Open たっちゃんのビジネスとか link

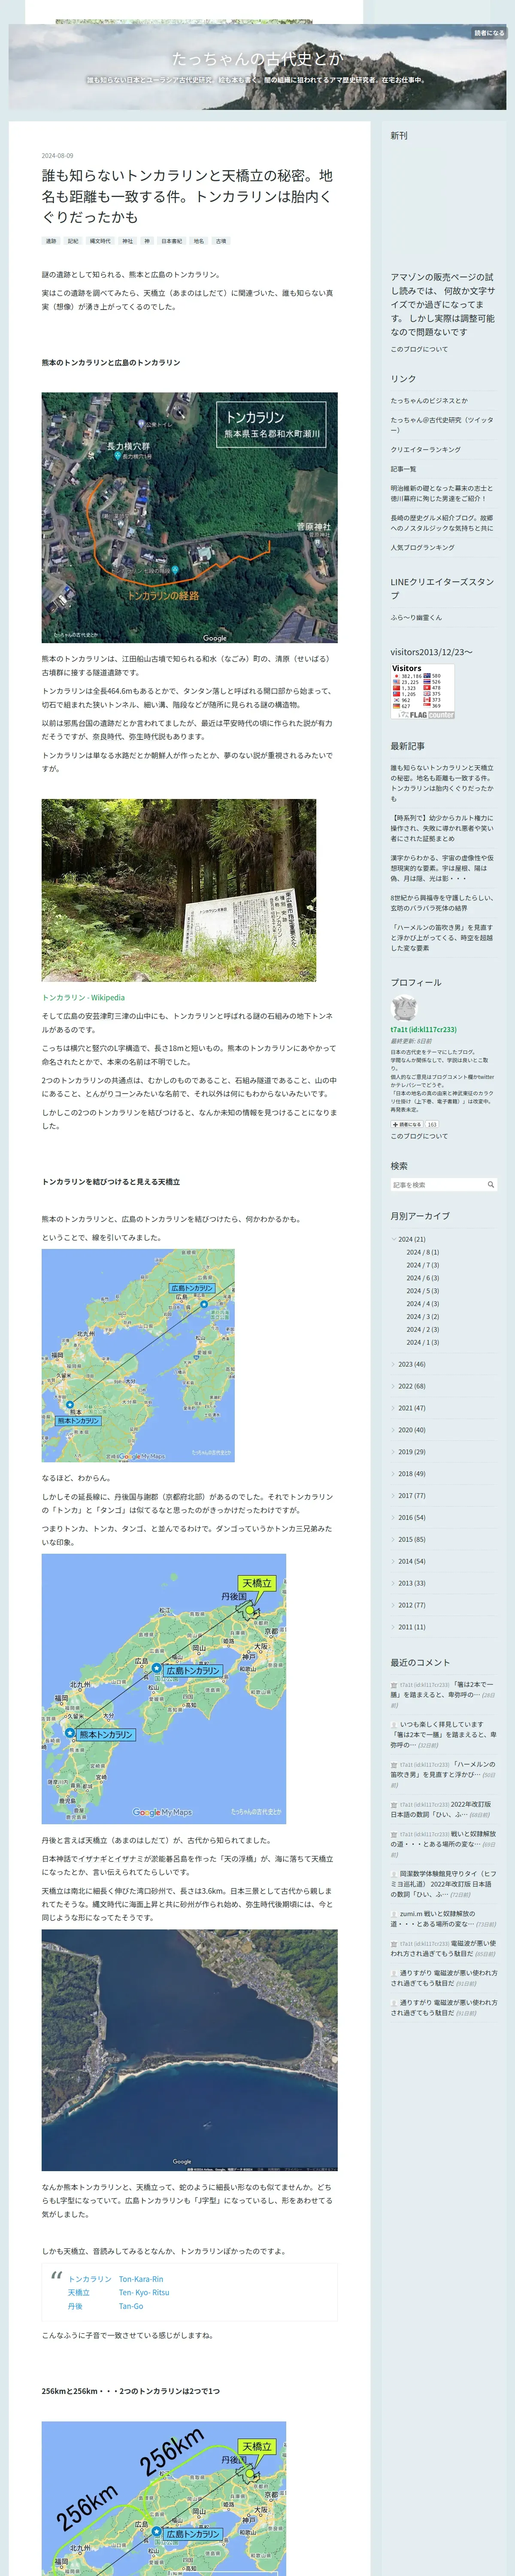(x=429, y=401)
